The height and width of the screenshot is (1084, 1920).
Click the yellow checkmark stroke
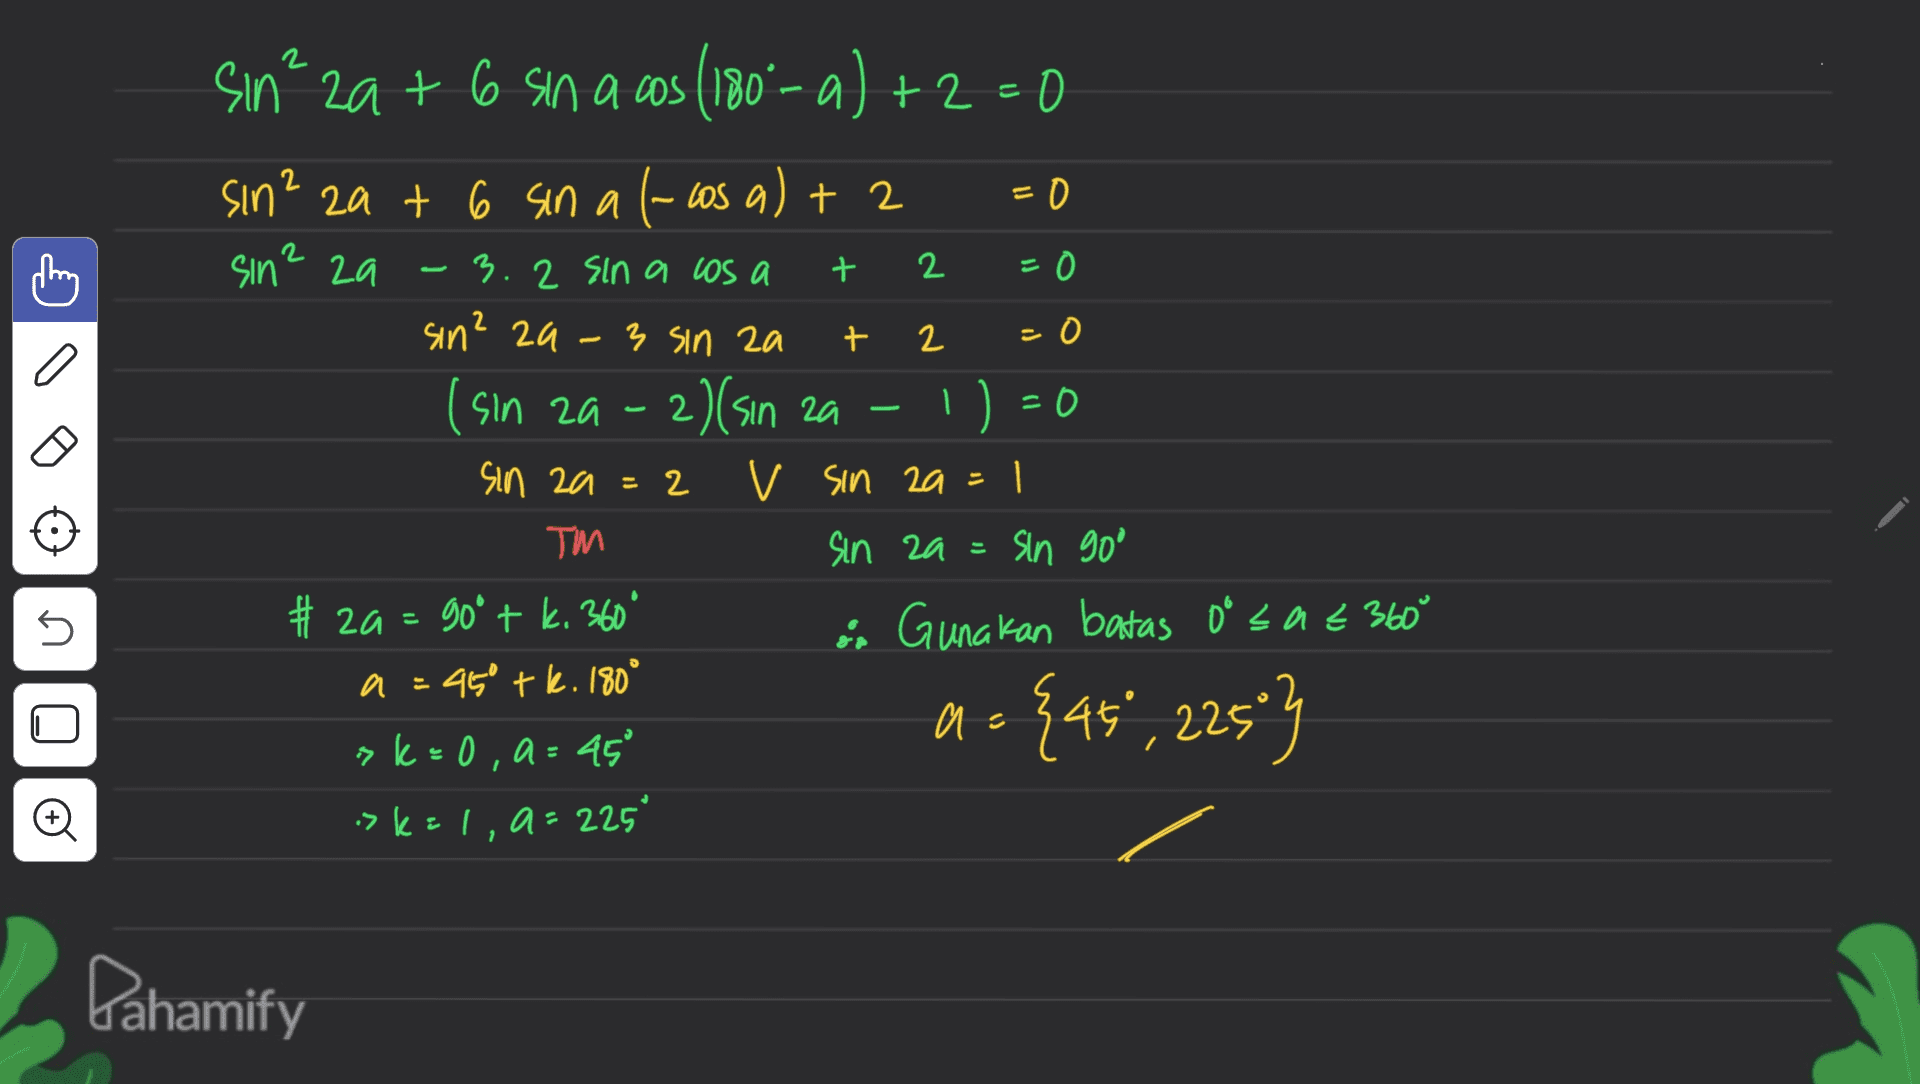click(1165, 832)
